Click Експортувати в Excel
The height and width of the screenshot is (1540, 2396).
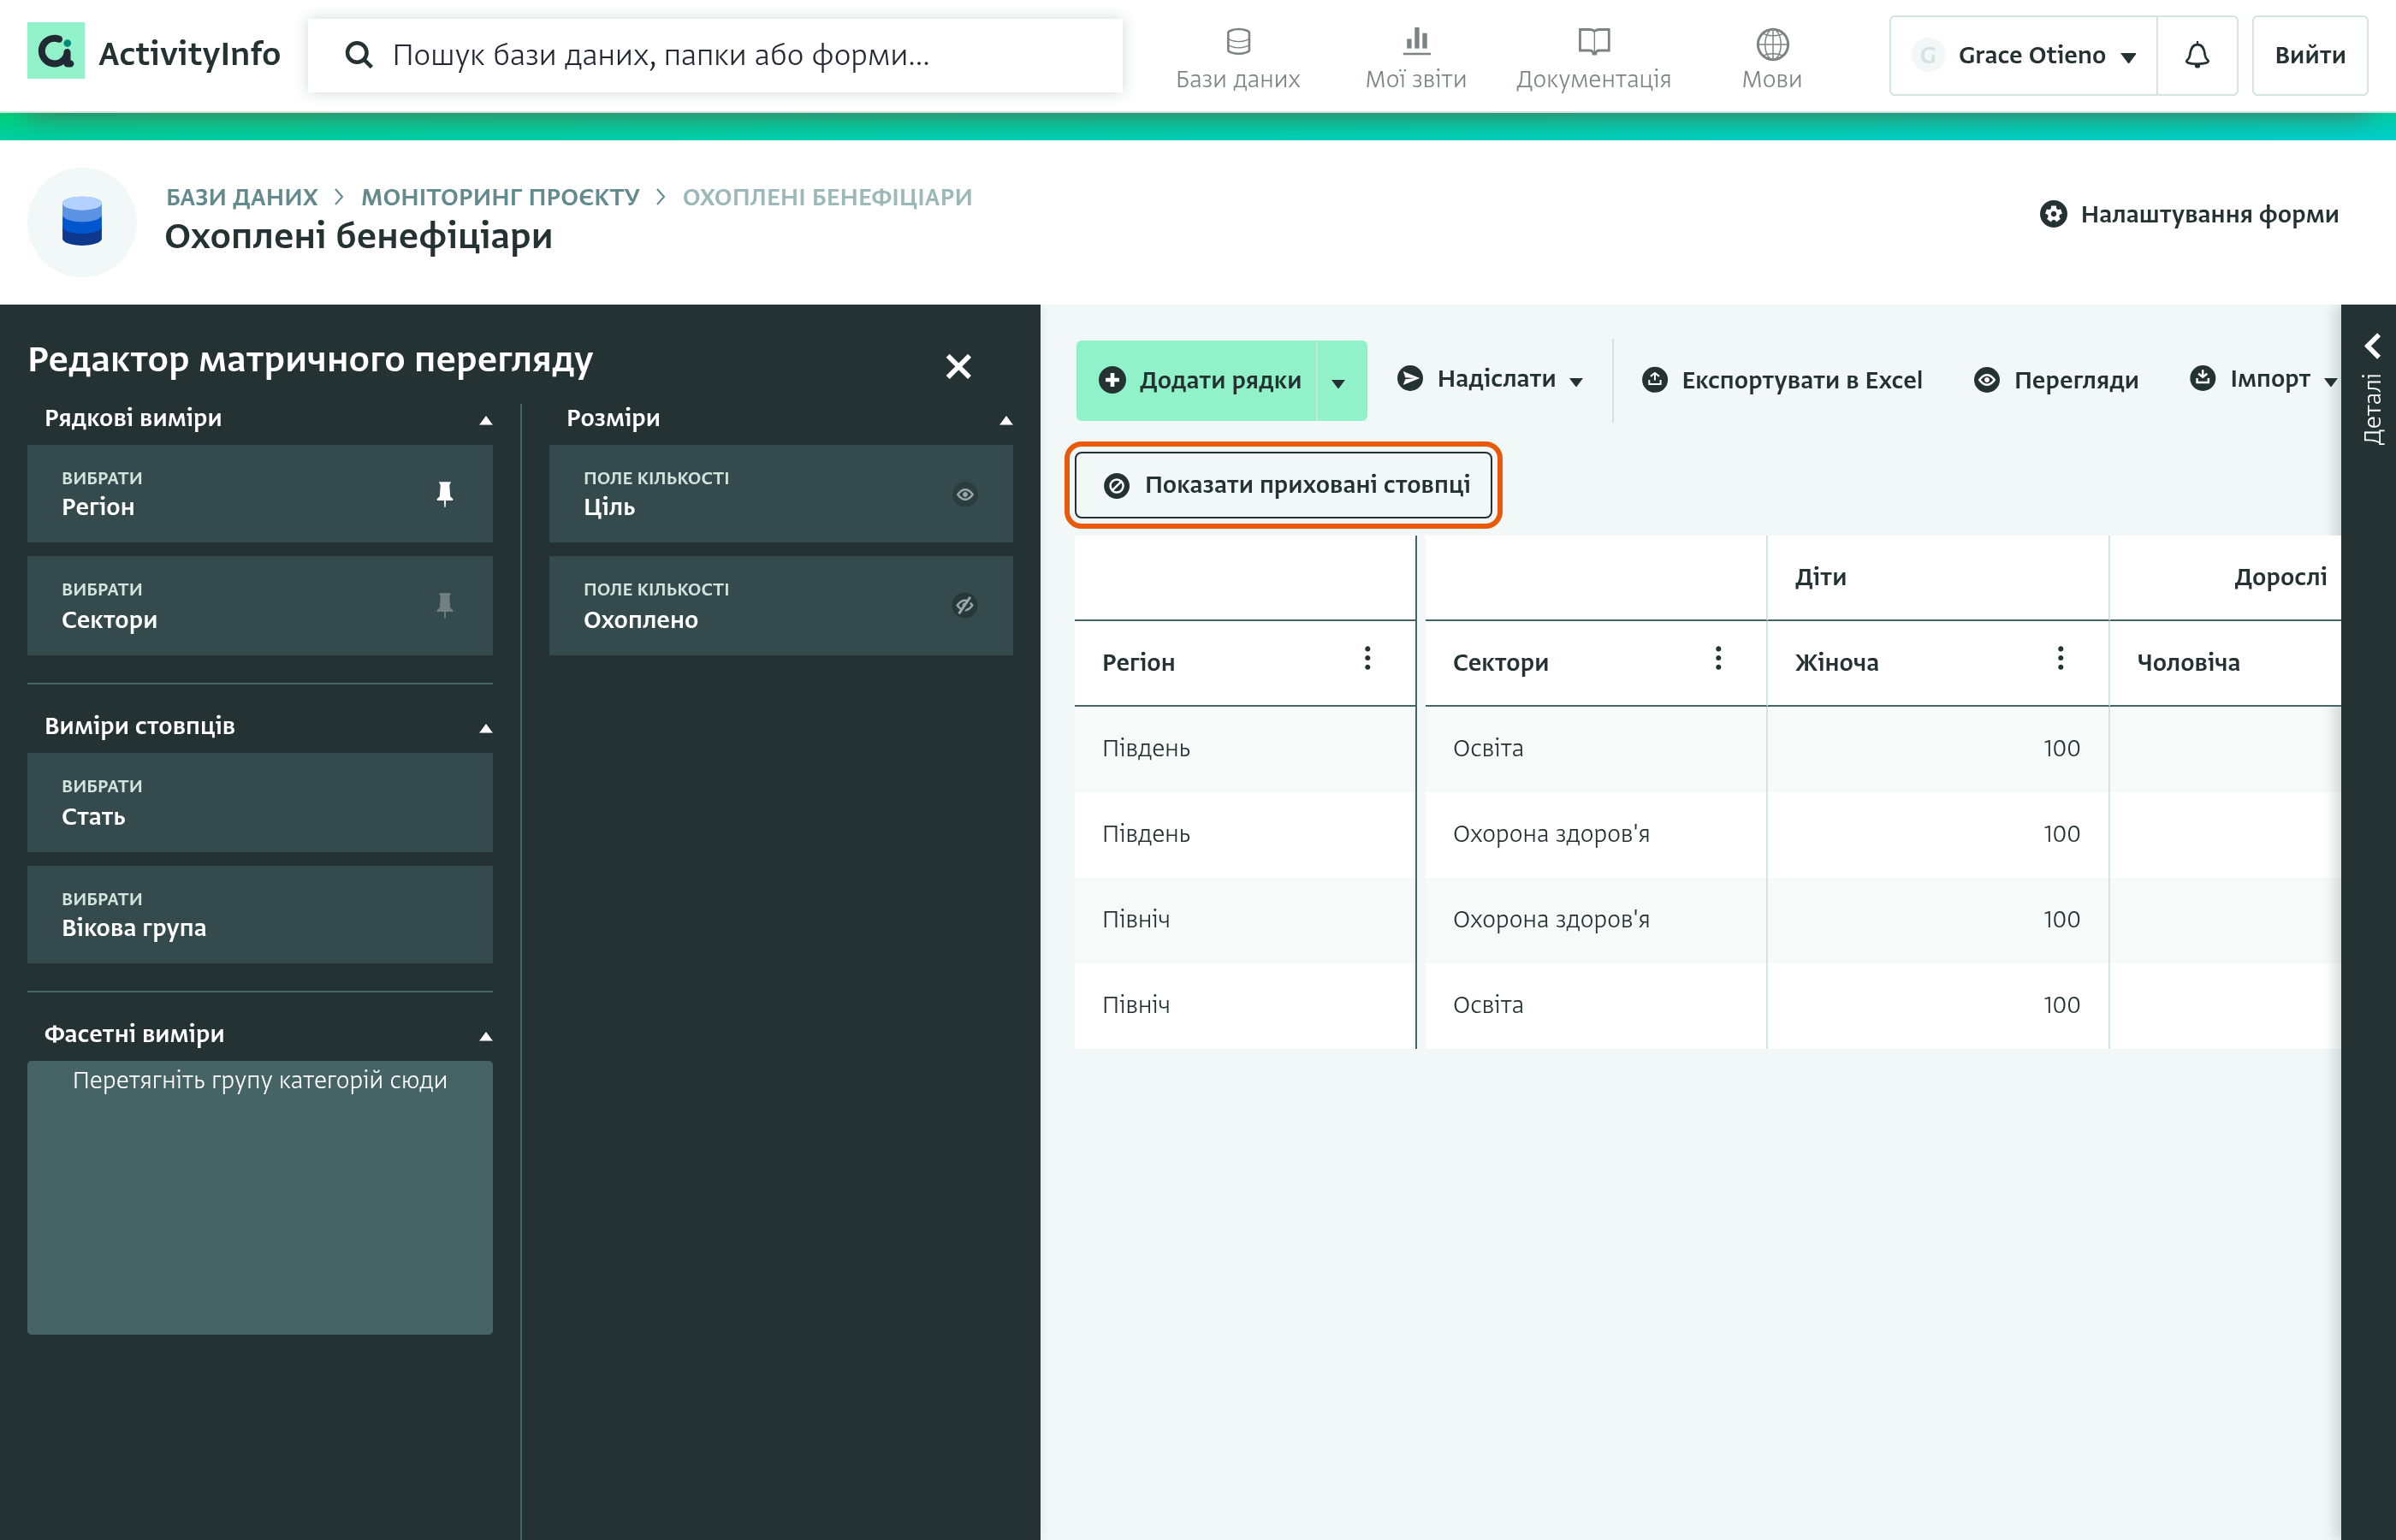(1782, 380)
